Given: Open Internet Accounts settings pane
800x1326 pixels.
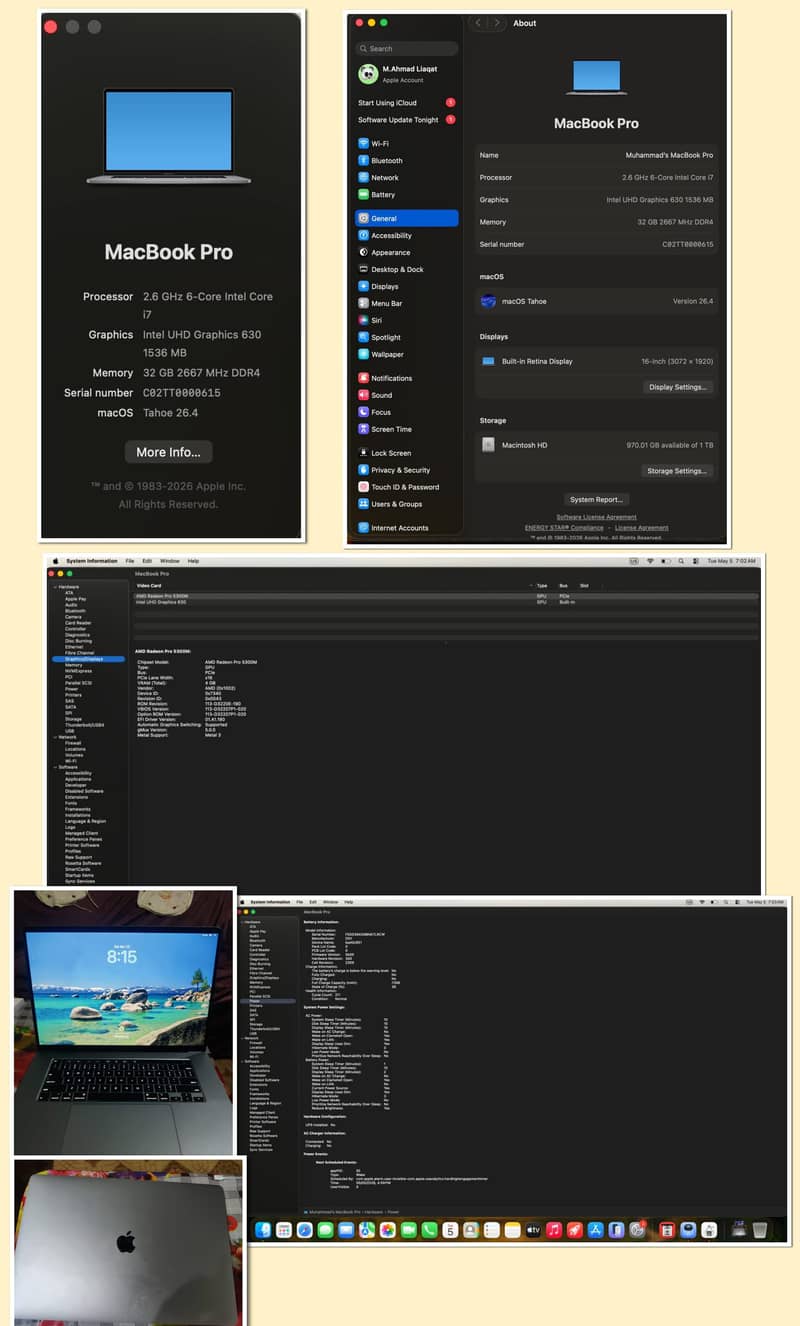Looking at the screenshot, I should [x=406, y=527].
